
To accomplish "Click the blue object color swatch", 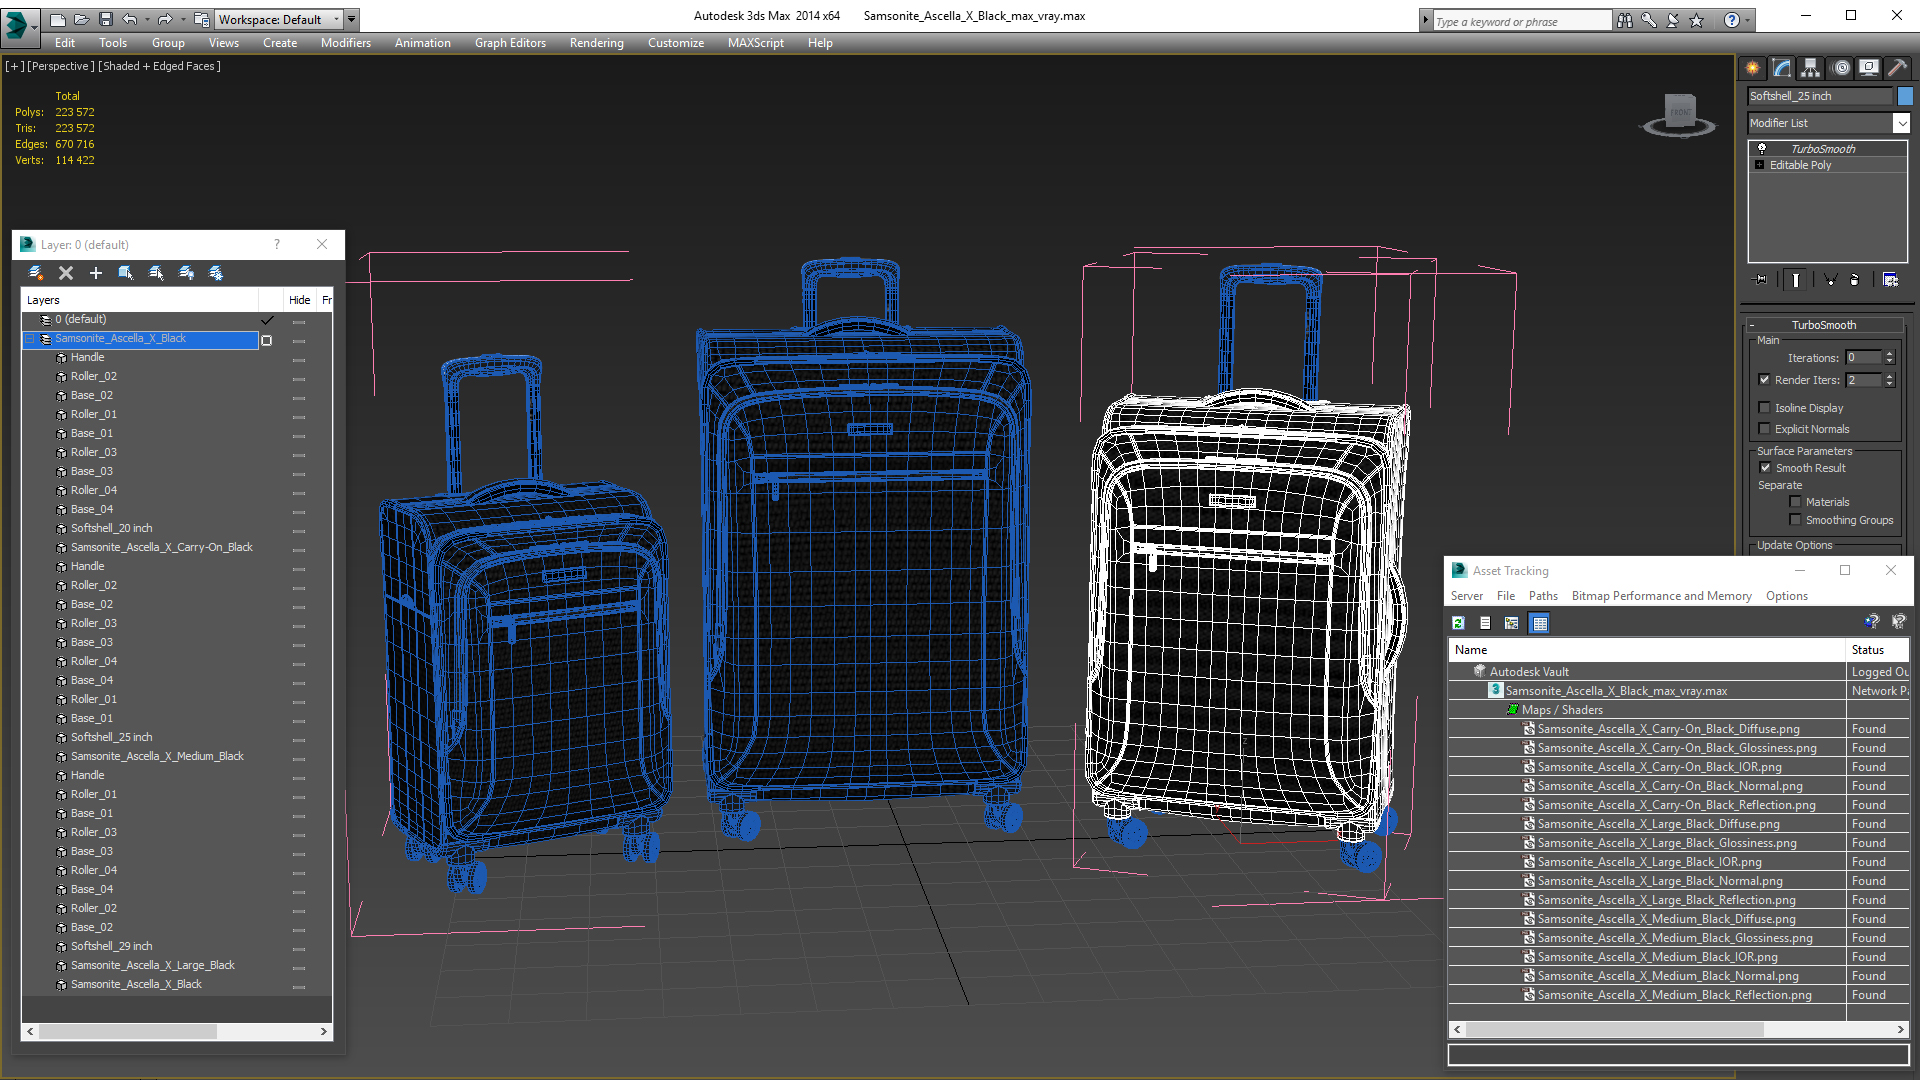I will coord(1905,96).
